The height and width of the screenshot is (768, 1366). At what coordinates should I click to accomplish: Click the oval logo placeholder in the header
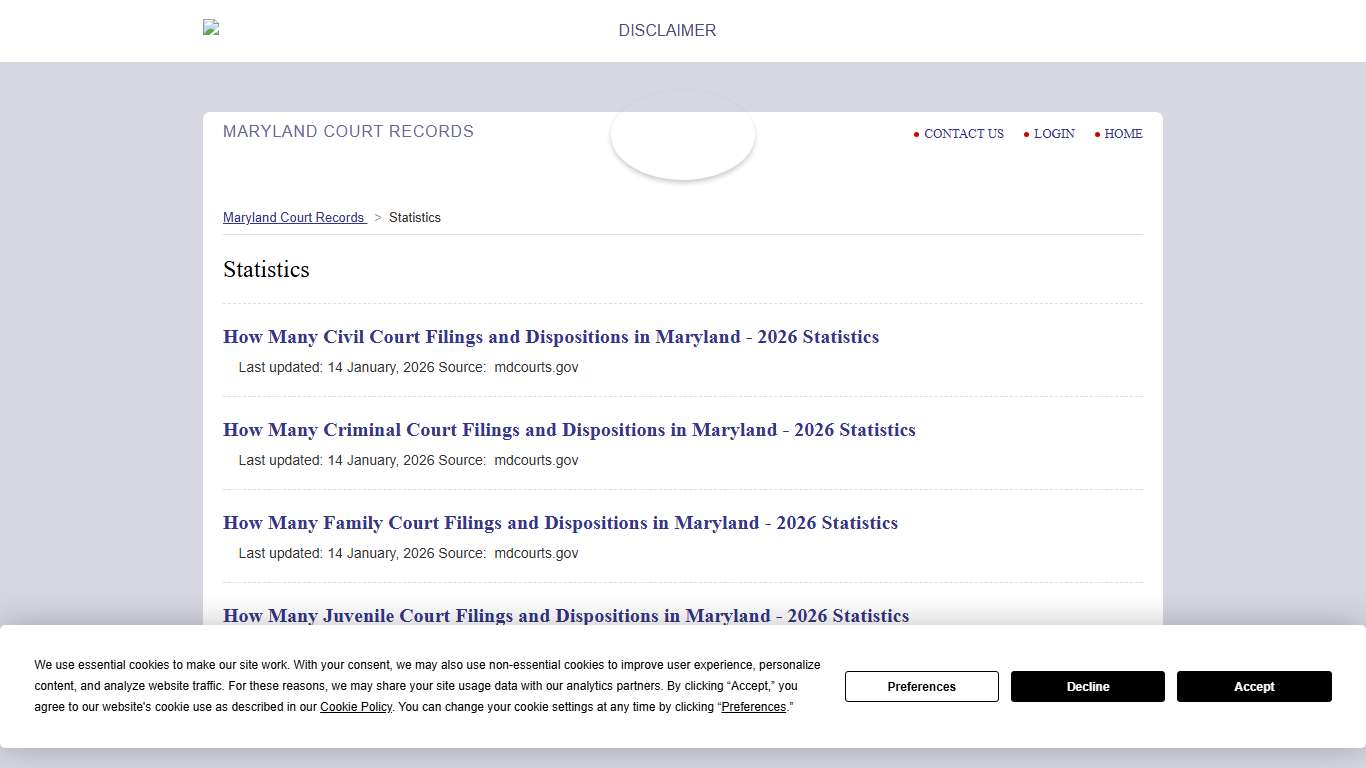tap(683, 135)
